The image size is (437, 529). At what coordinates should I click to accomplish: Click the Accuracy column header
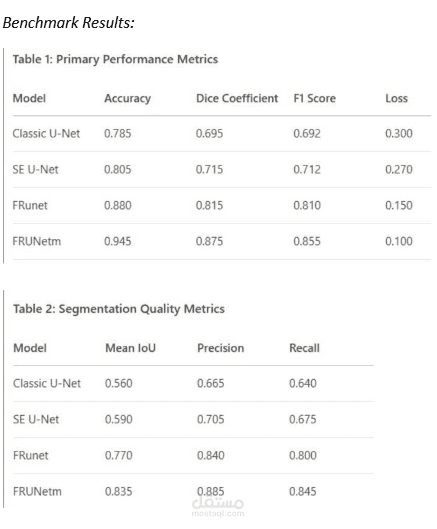128,99
